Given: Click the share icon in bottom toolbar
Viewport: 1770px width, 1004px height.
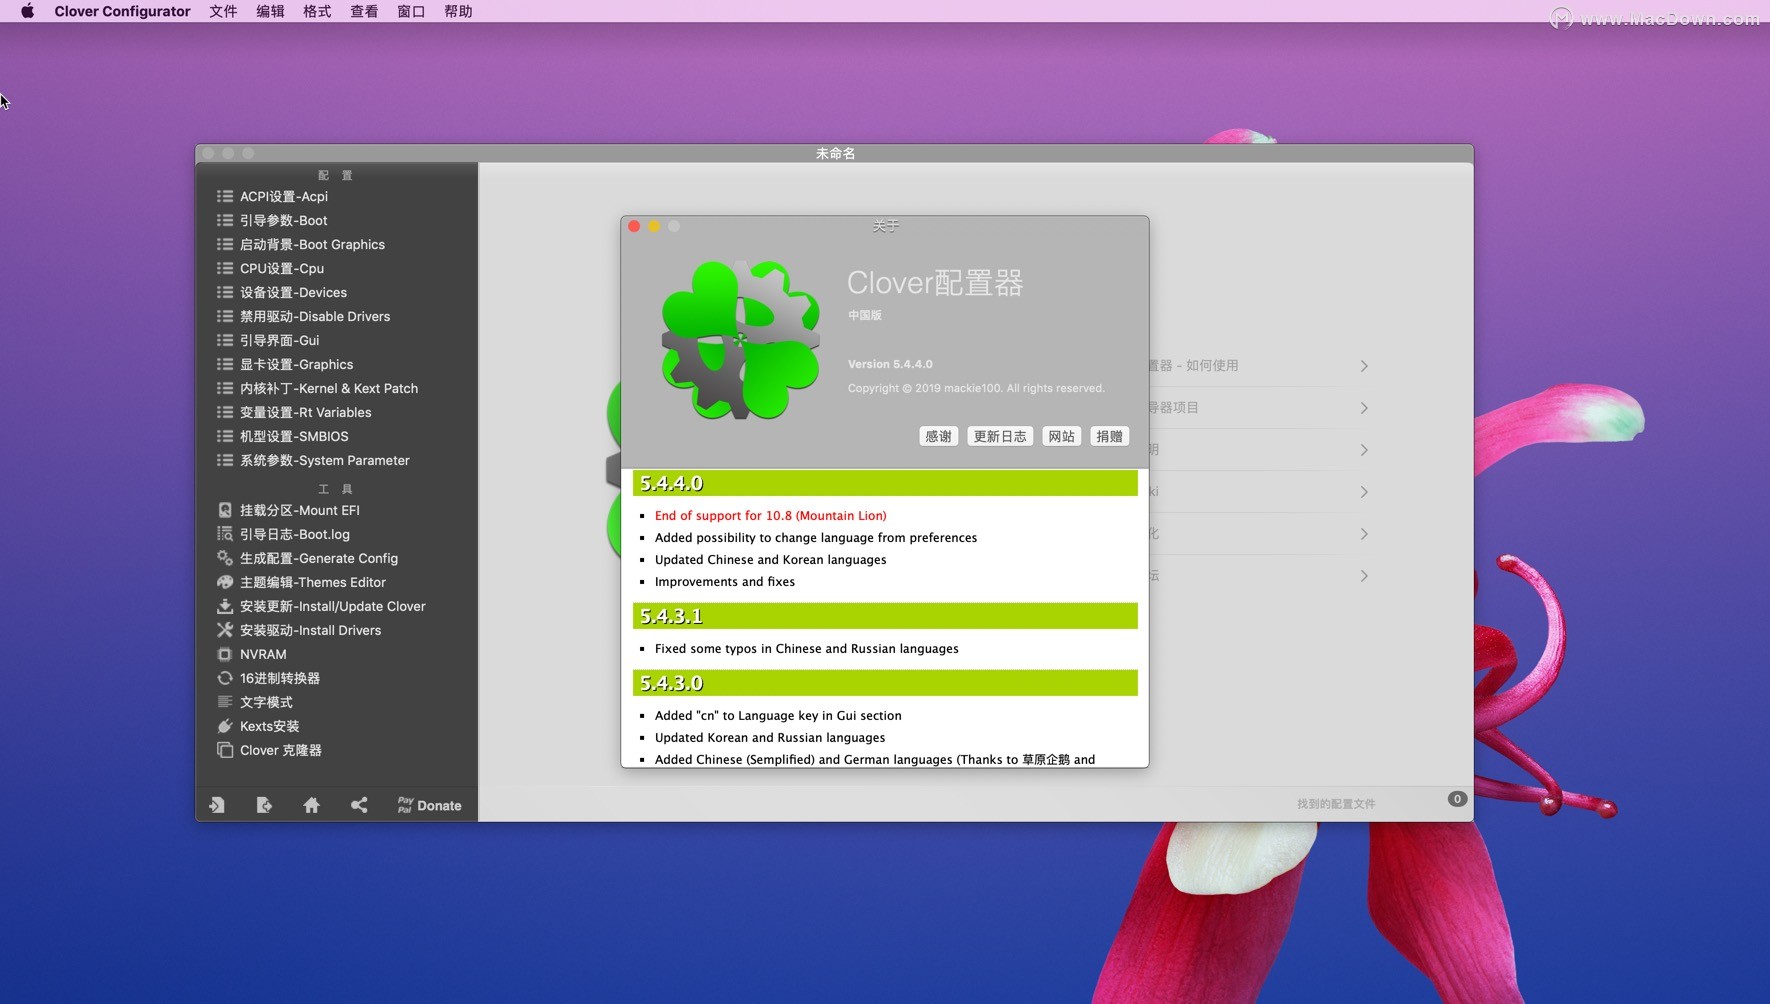Looking at the screenshot, I should pyautogui.click(x=359, y=805).
